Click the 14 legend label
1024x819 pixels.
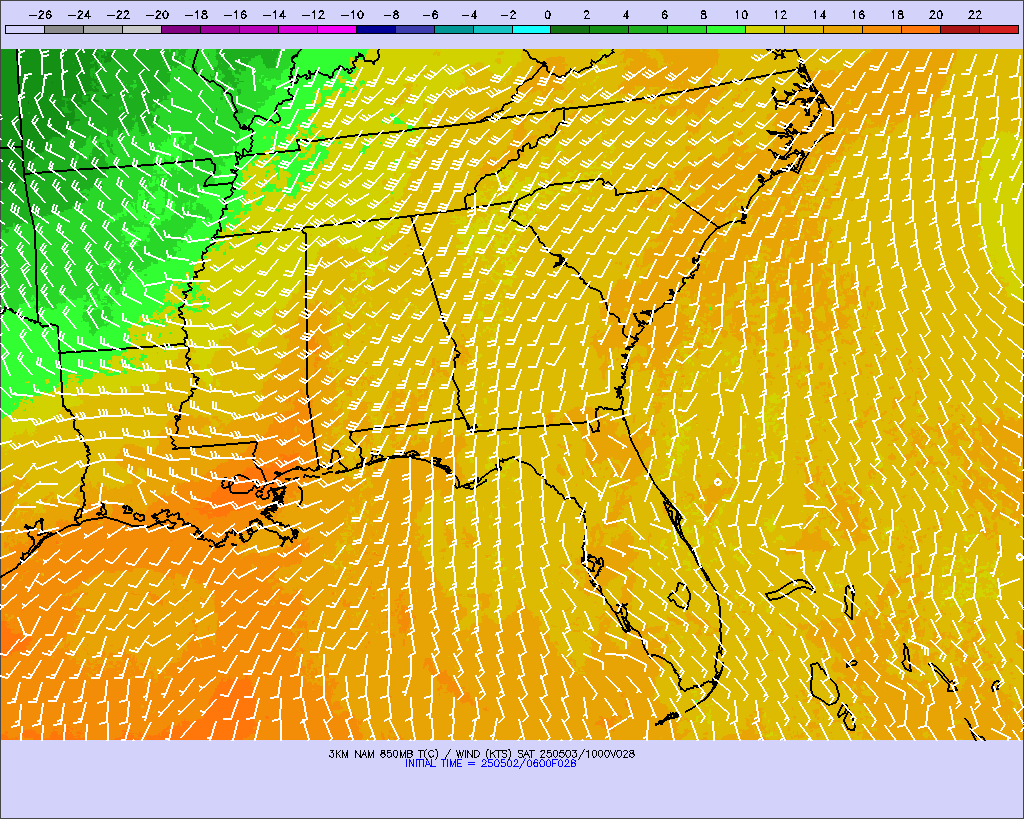click(x=820, y=15)
